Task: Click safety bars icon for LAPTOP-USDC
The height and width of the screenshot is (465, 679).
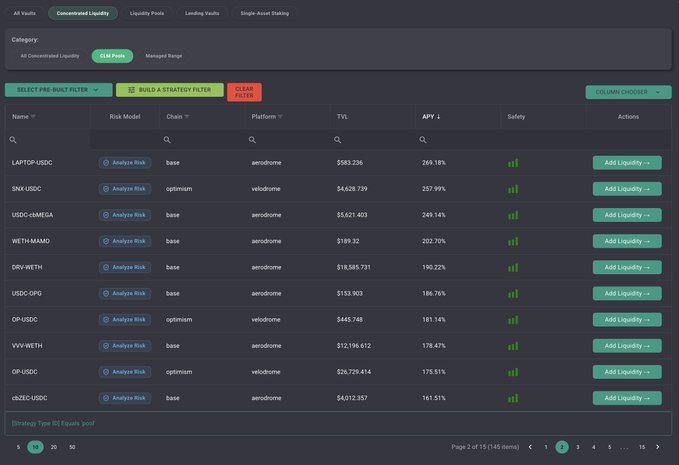Action: point(513,163)
